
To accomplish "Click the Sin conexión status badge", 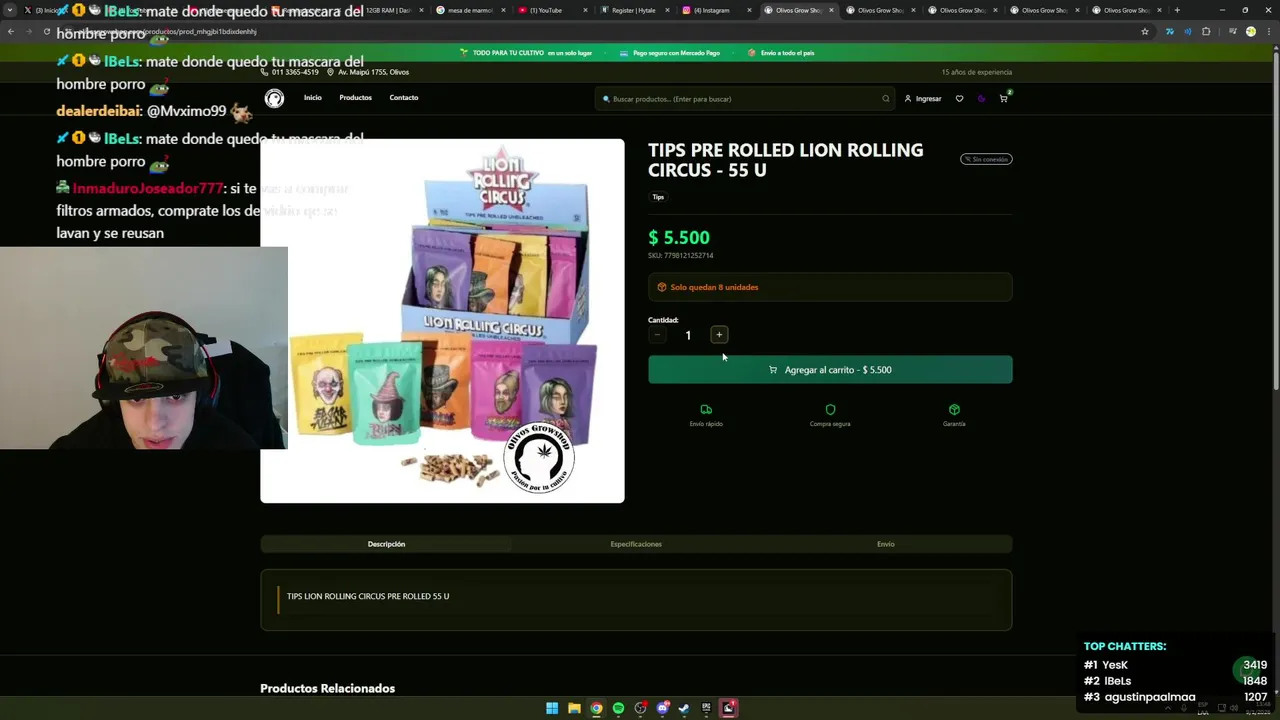I will click(x=986, y=159).
